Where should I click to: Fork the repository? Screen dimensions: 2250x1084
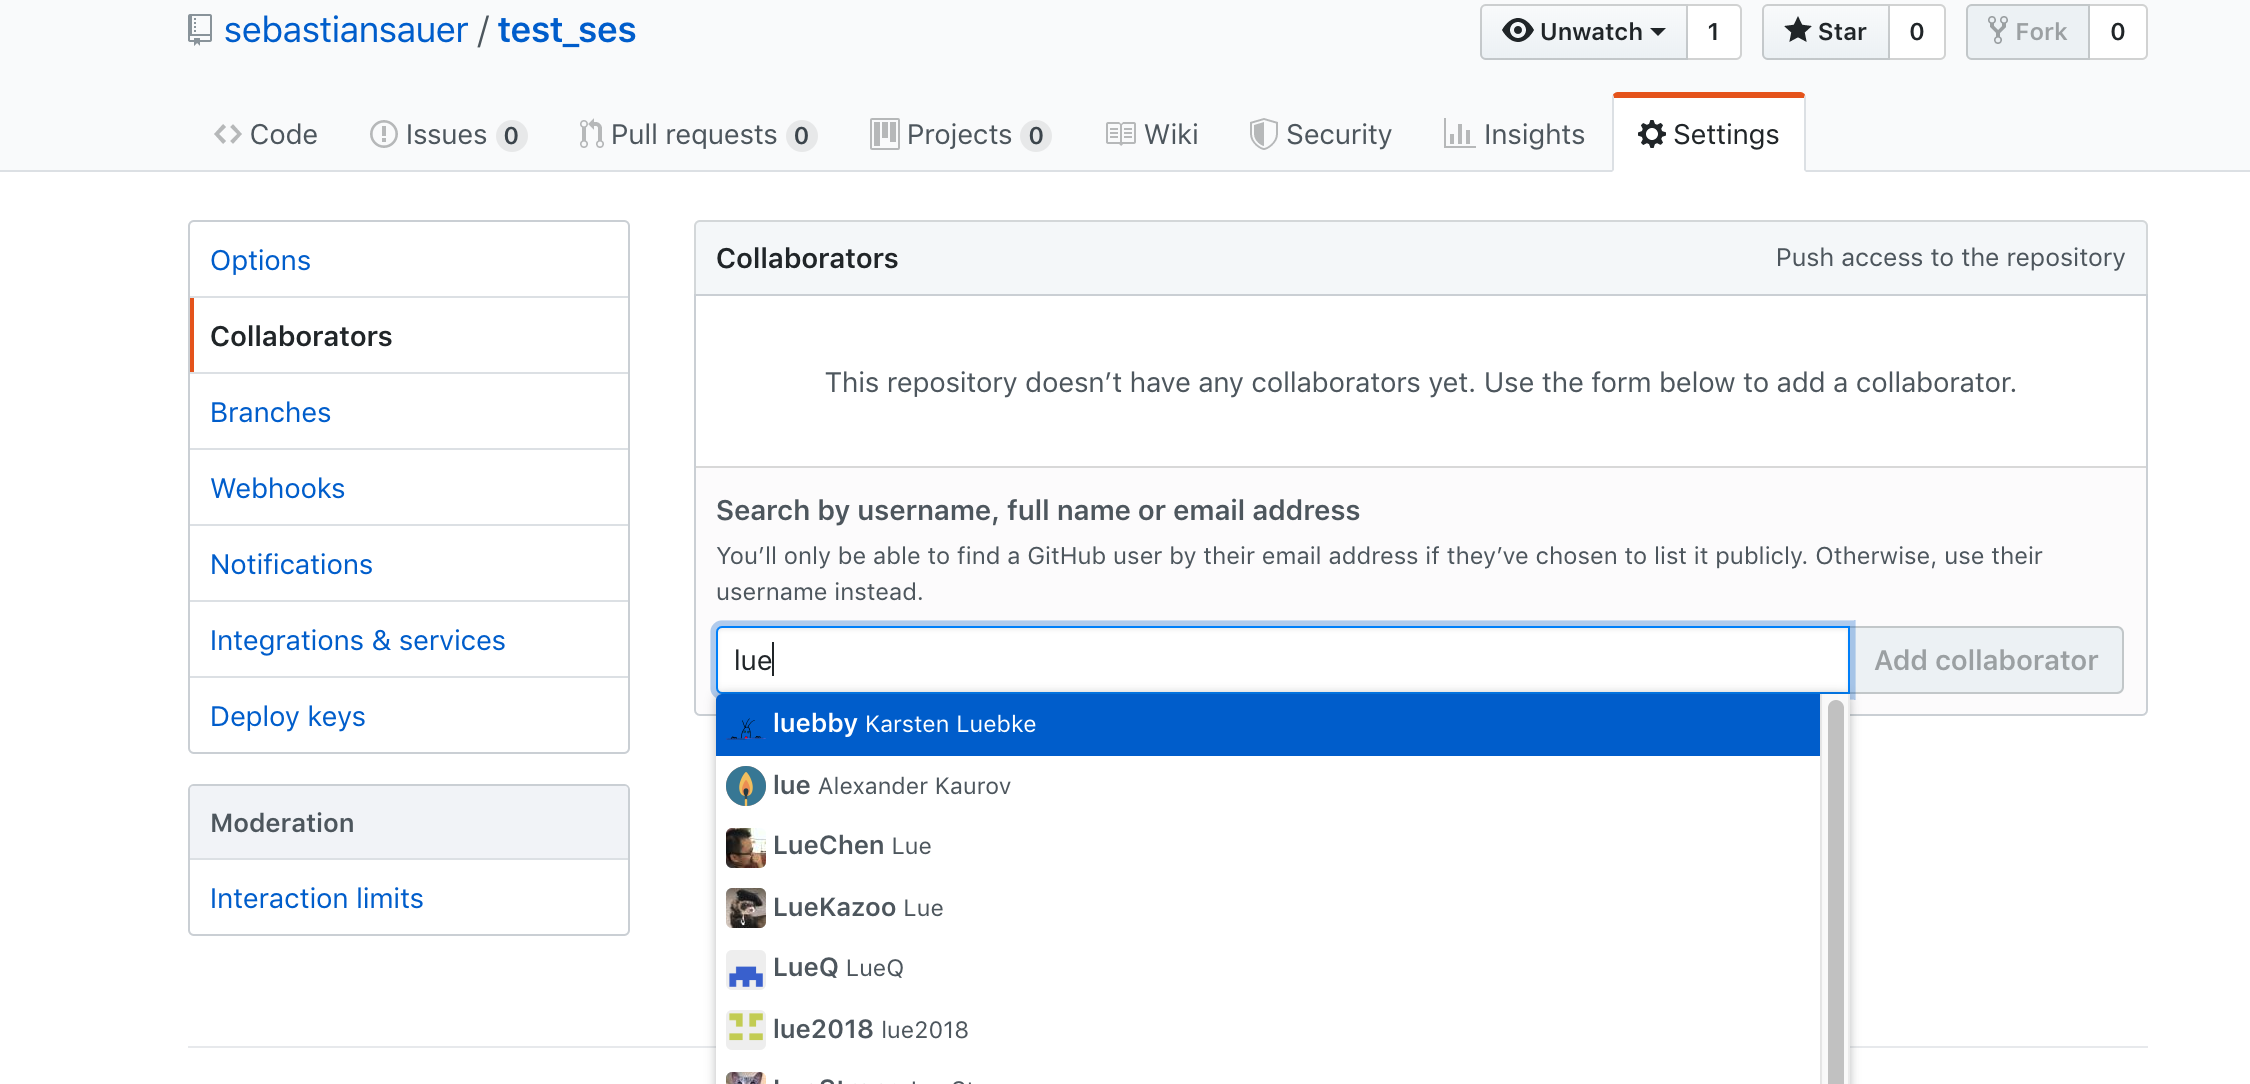point(2028,32)
